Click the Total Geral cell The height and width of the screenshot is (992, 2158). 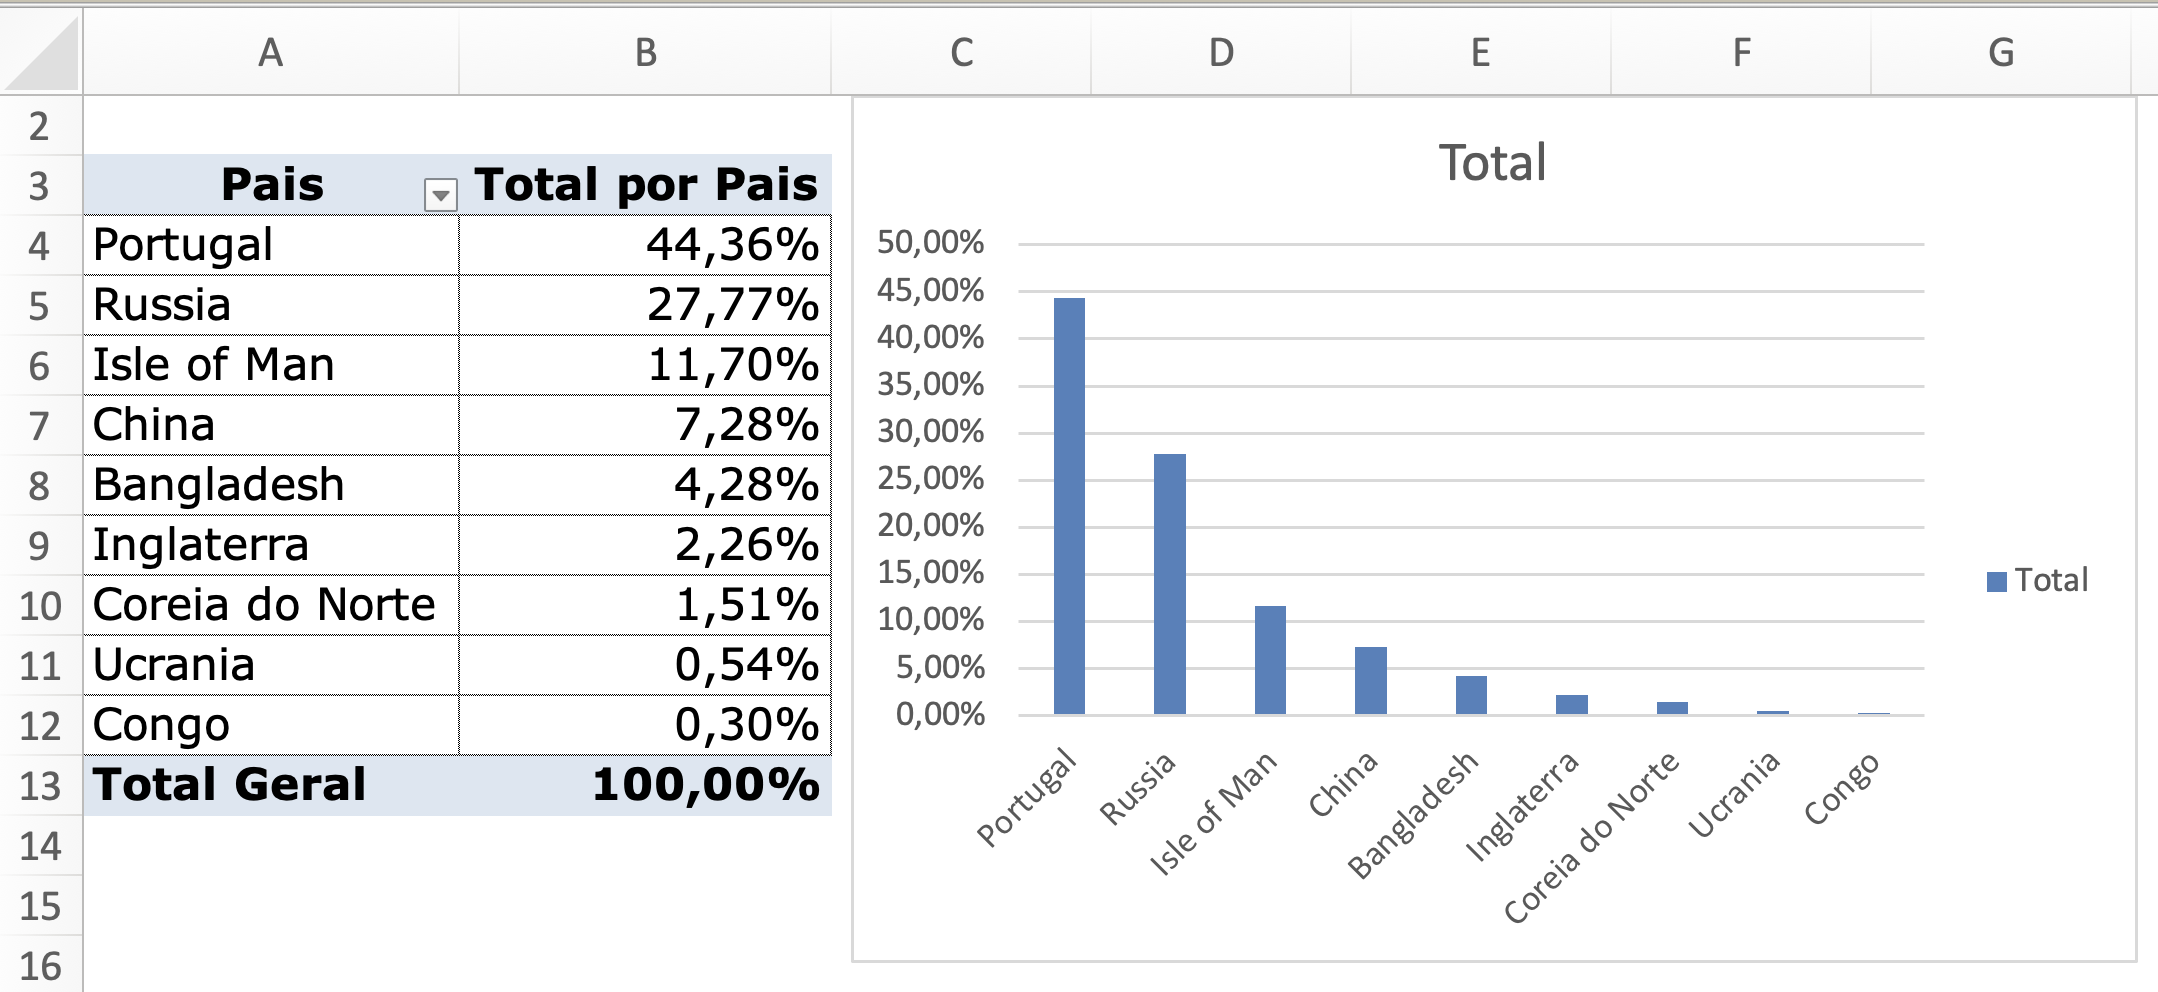270,785
